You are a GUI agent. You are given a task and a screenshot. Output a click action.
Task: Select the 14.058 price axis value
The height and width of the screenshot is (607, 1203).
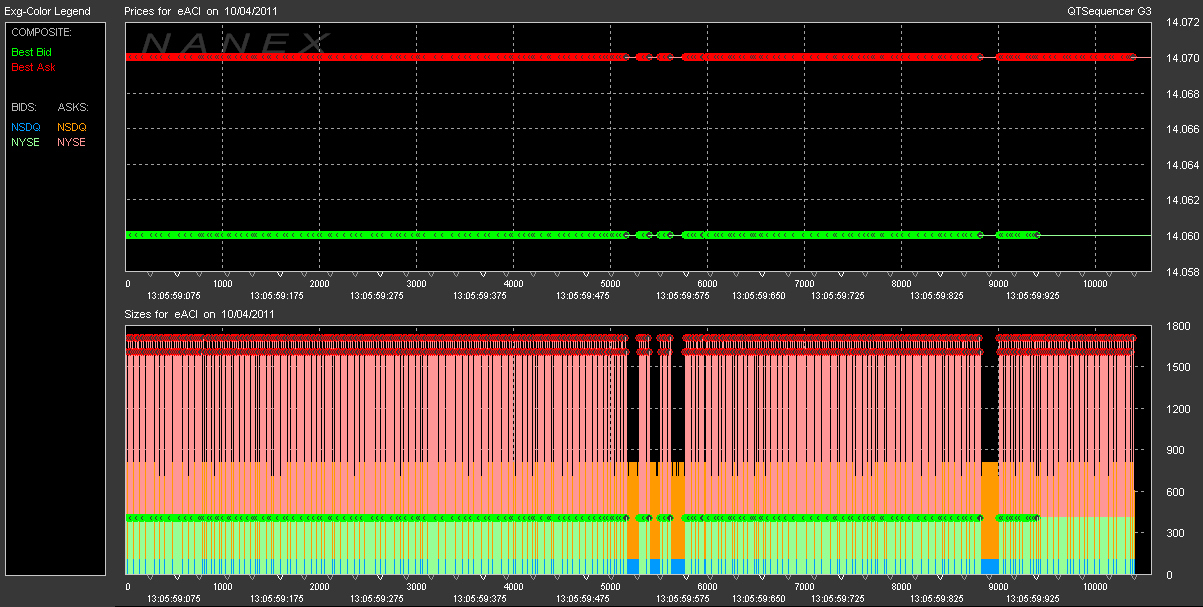point(1183,272)
